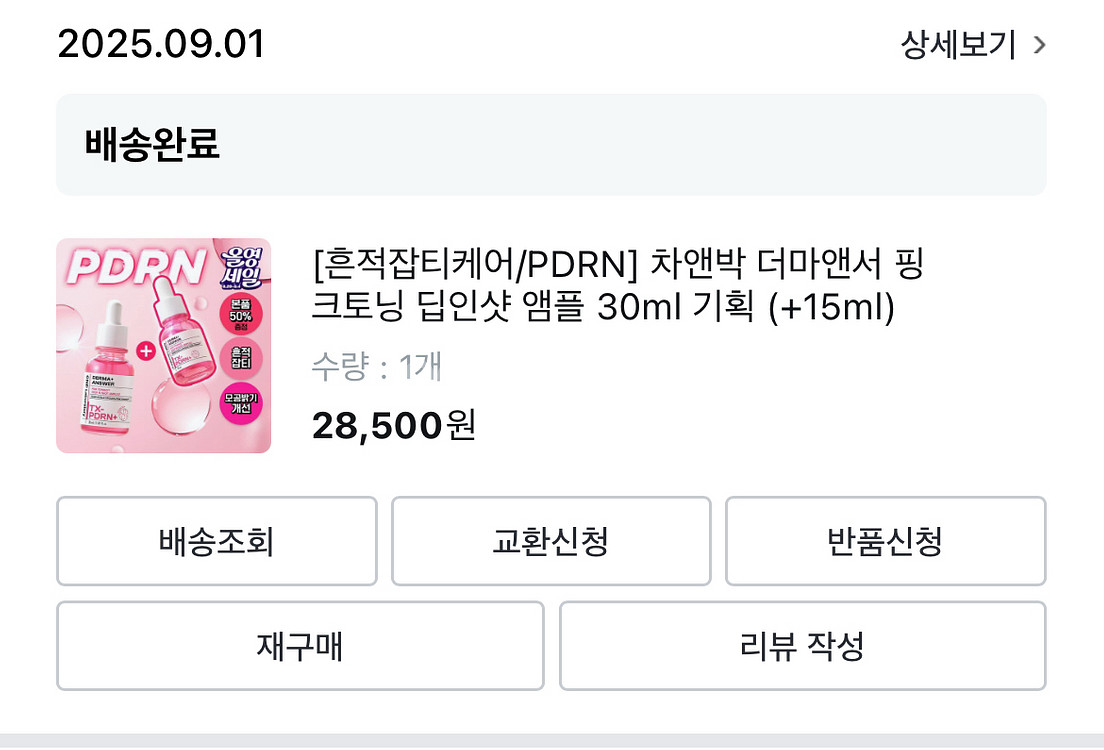Open the pink PDRN ampoule product thumbnail
This screenshot has height=750, width=1104.
[x=163, y=346]
